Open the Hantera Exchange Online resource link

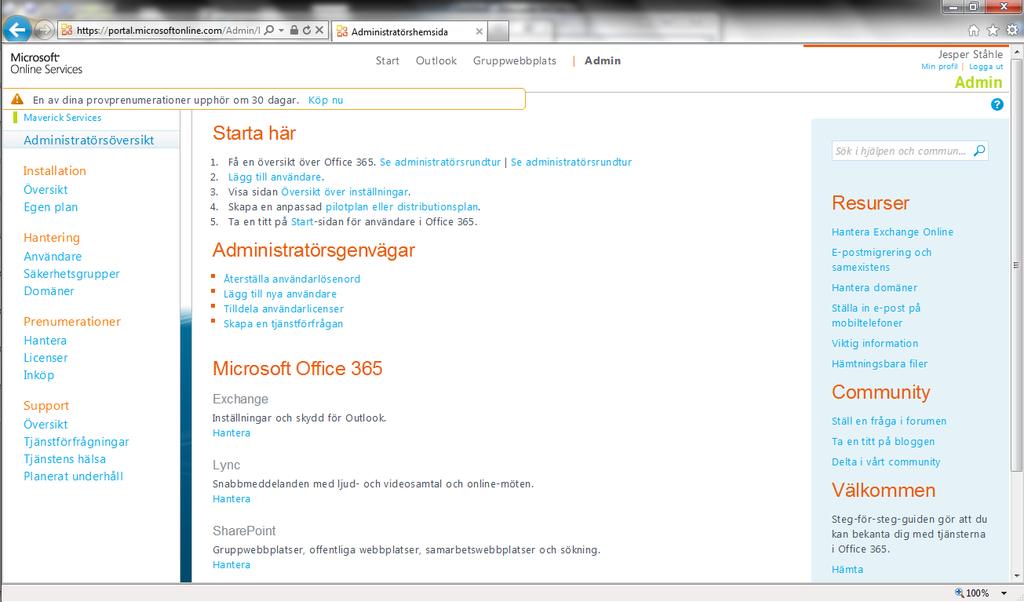tap(893, 232)
